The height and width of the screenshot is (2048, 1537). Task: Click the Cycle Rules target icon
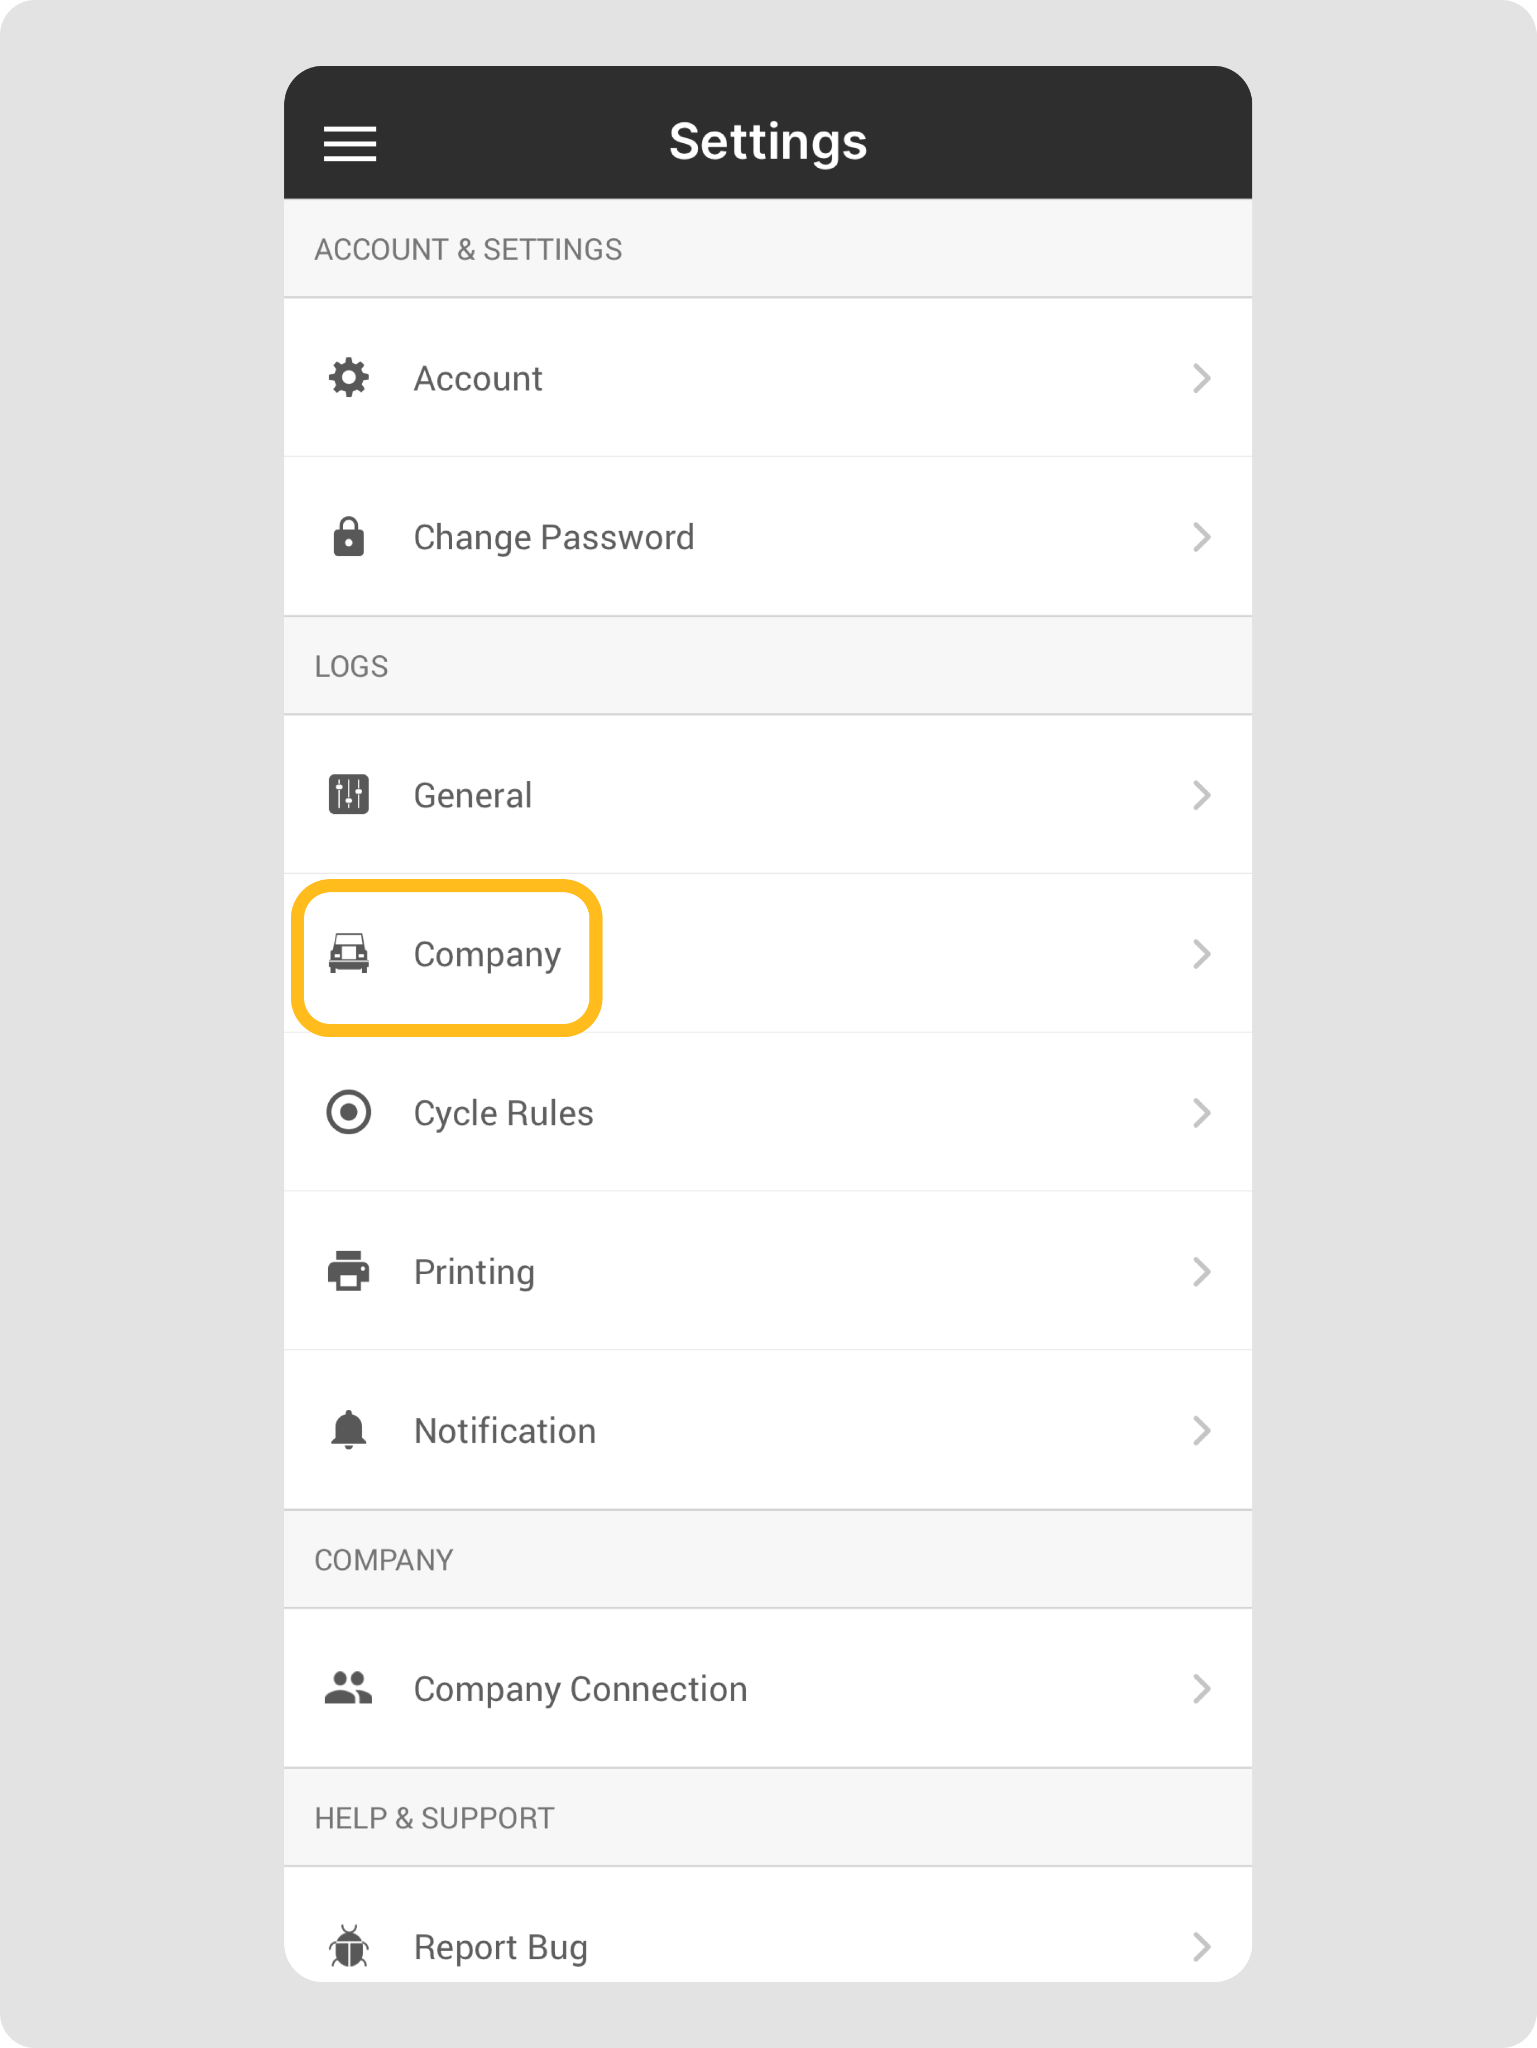[349, 1113]
